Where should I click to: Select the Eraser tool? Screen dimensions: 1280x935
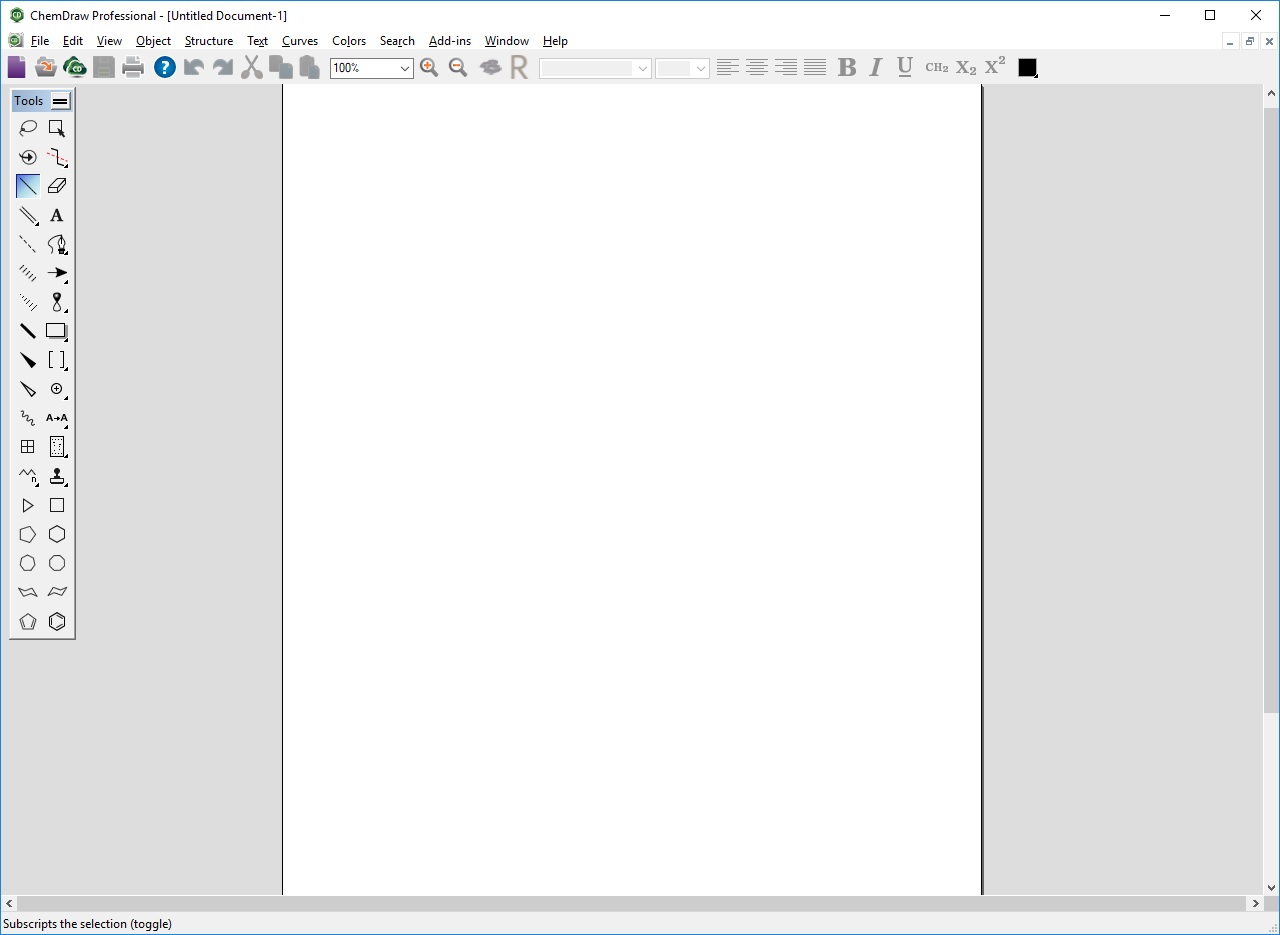coord(57,186)
